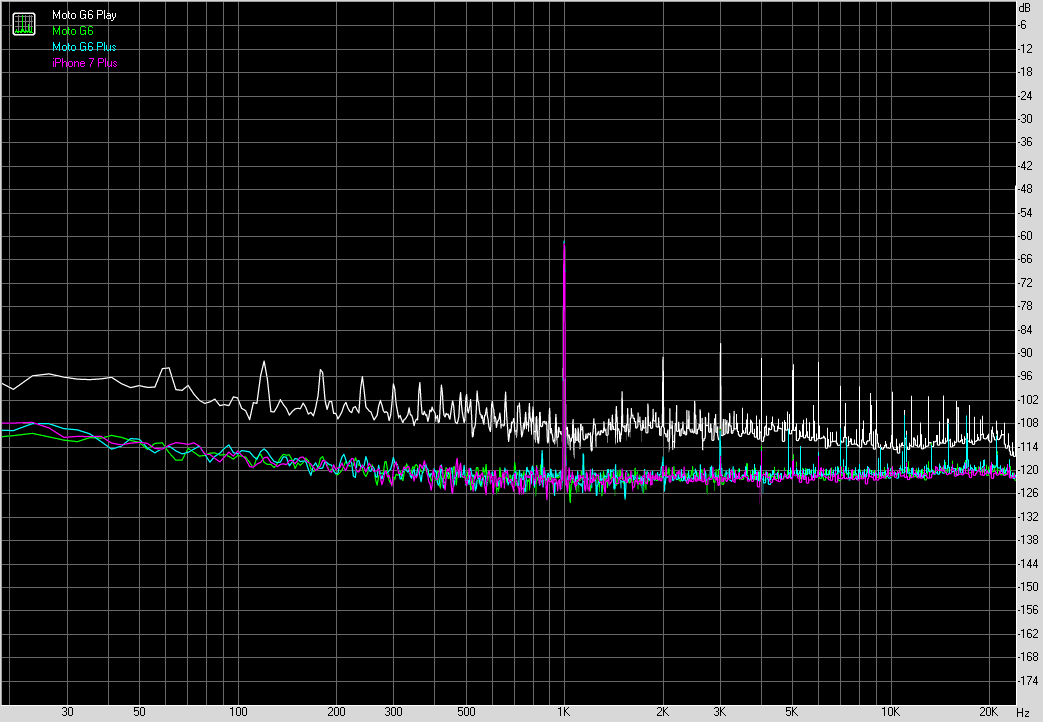Select the 500 Hz axis label

coord(466,712)
